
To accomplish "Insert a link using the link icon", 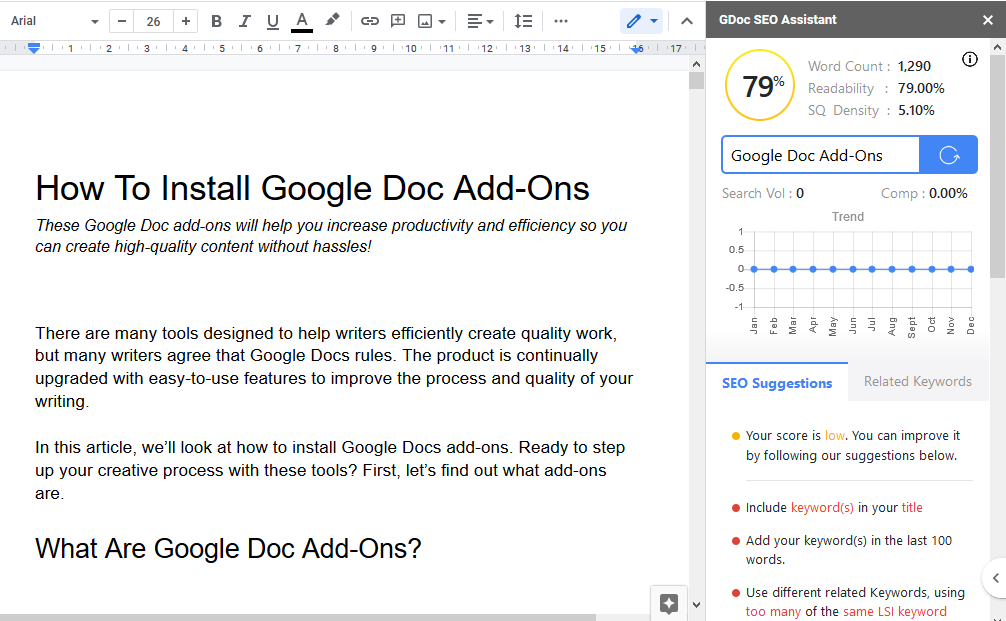I will tap(369, 20).
